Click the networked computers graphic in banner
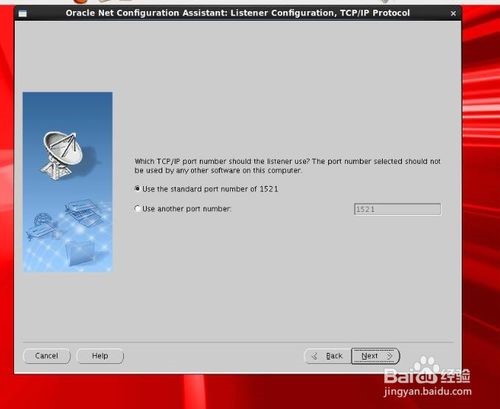Screen dimensions: 500x409 point(83,212)
